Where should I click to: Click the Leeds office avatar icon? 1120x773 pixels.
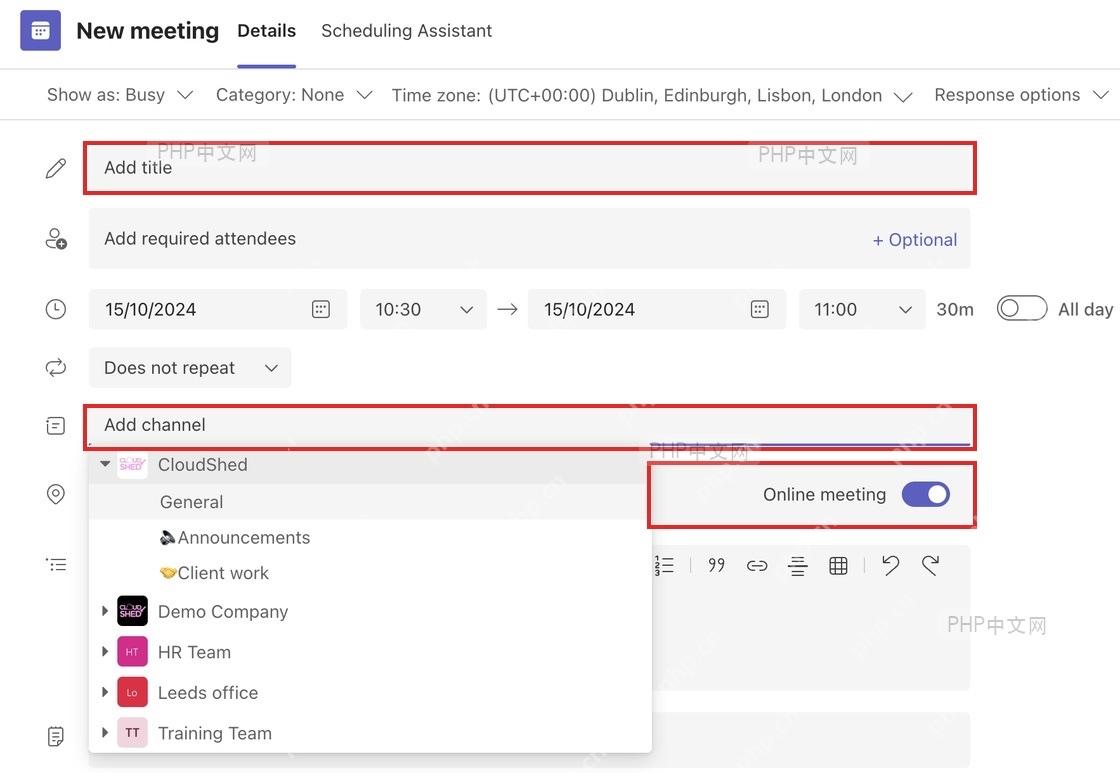[132, 692]
